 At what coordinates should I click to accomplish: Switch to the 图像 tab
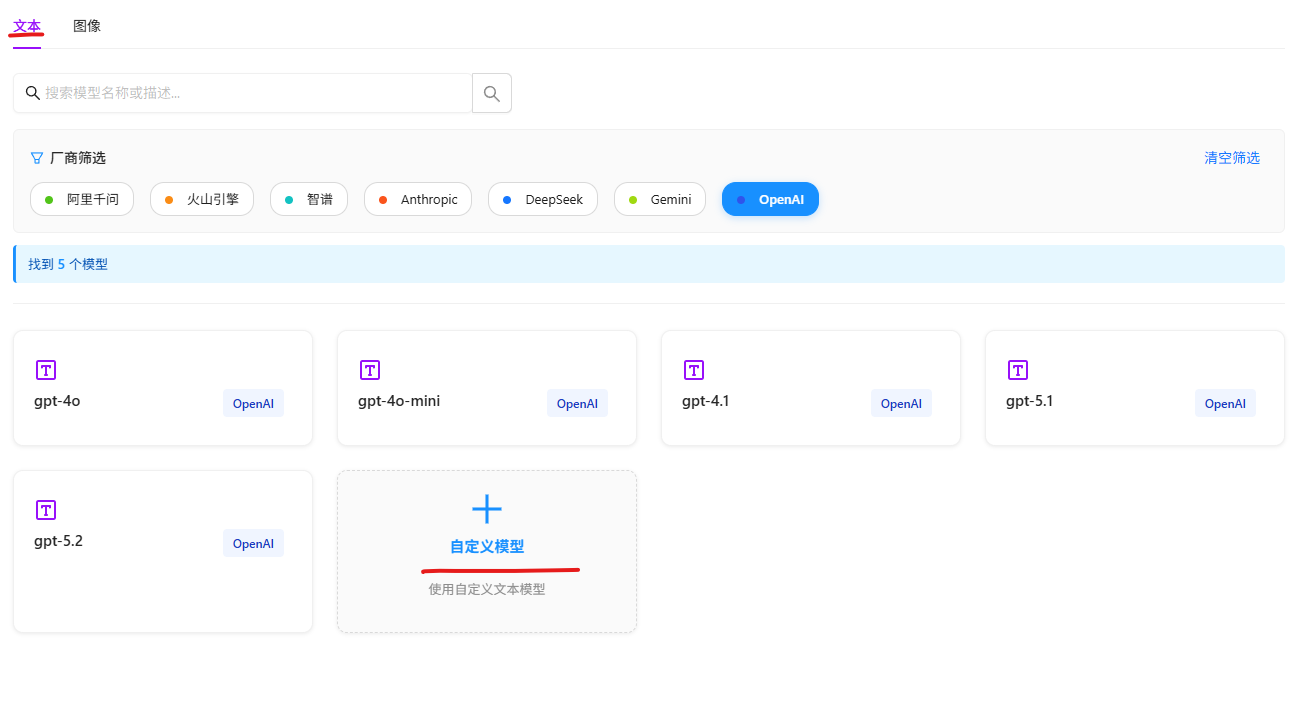click(x=87, y=26)
